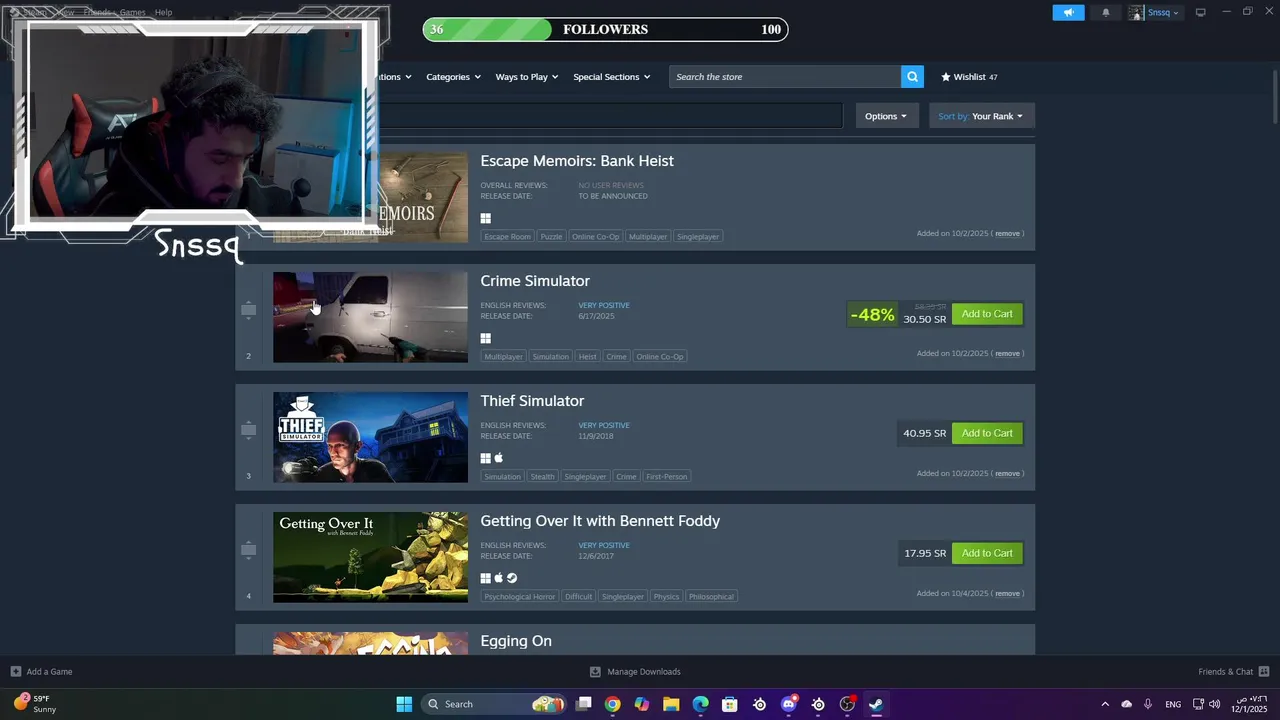Open the Categories dropdown
The width and height of the screenshot is (1280, 720).
coord(453,77)
